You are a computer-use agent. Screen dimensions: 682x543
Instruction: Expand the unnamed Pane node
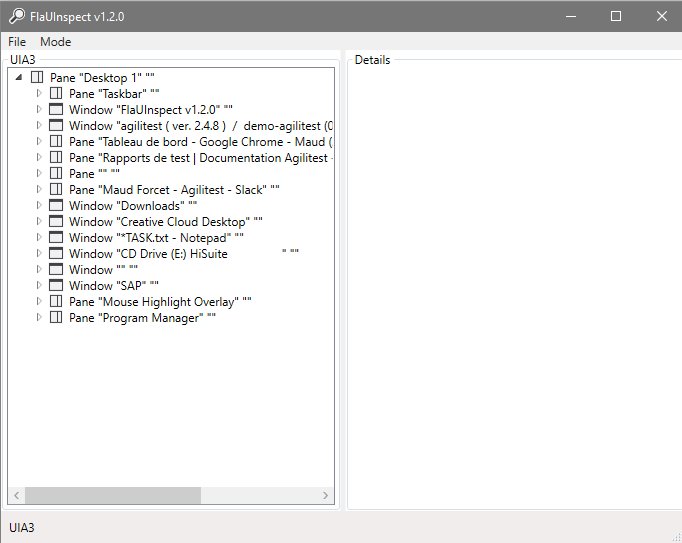39,174
